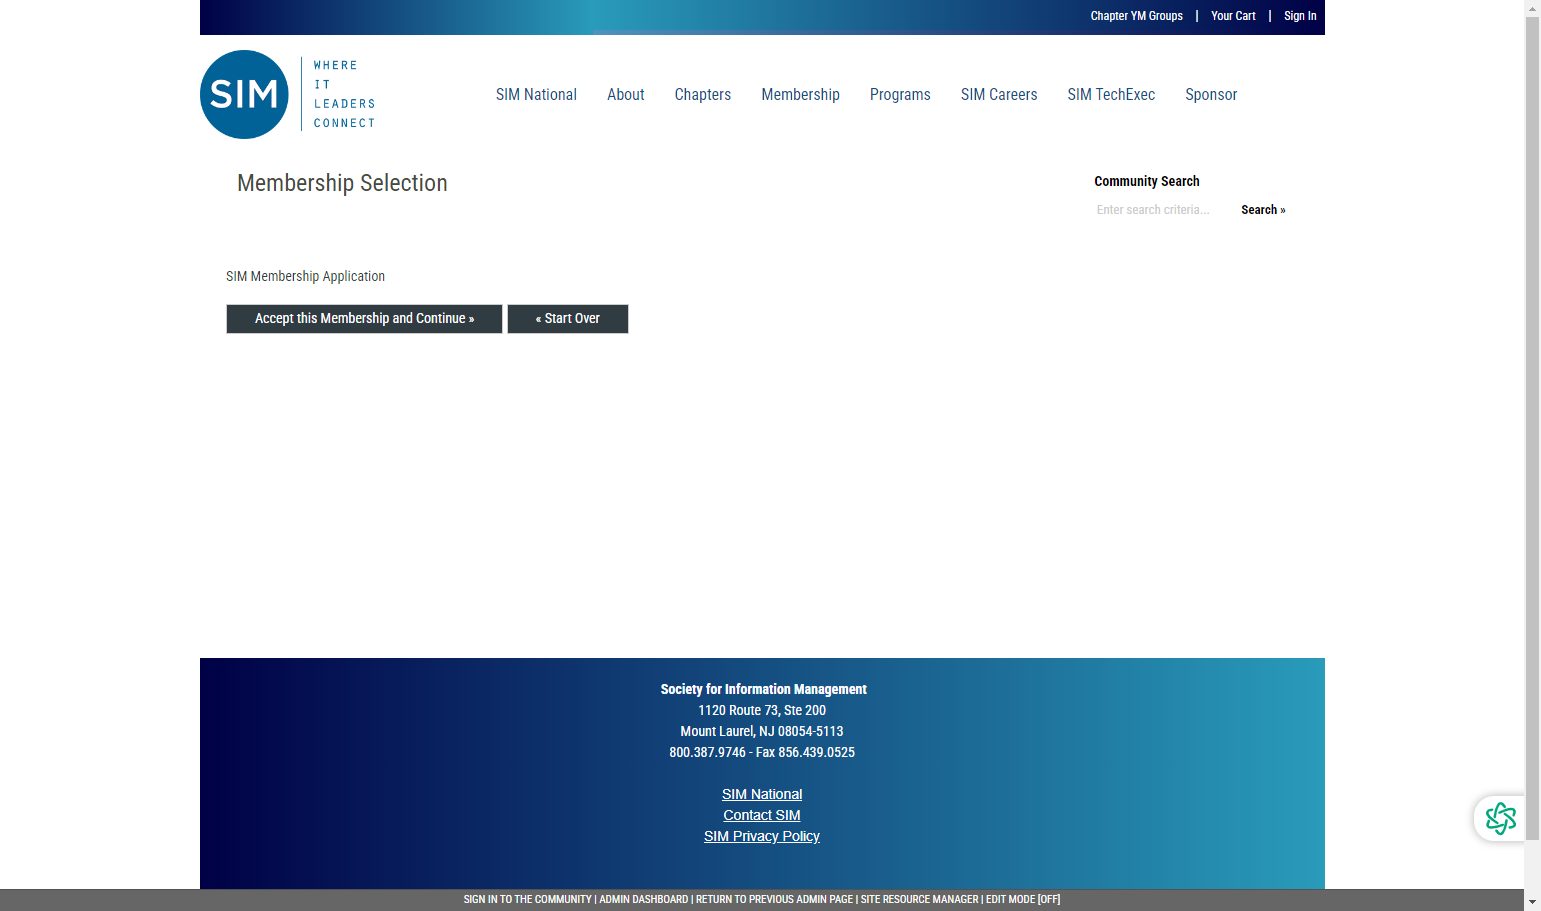Screen dimensions: 1541x911
Task: Click the Community Search label
Action: 1146,181
